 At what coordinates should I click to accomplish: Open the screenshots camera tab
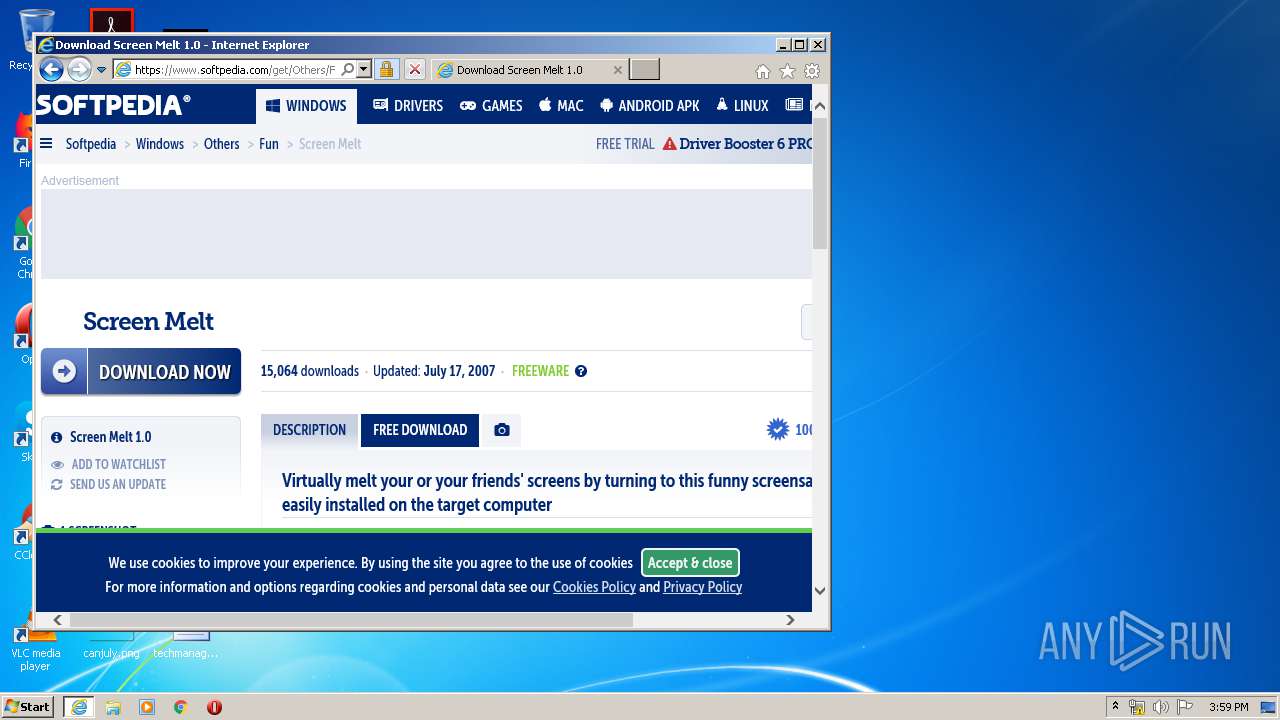pos(502,430)
